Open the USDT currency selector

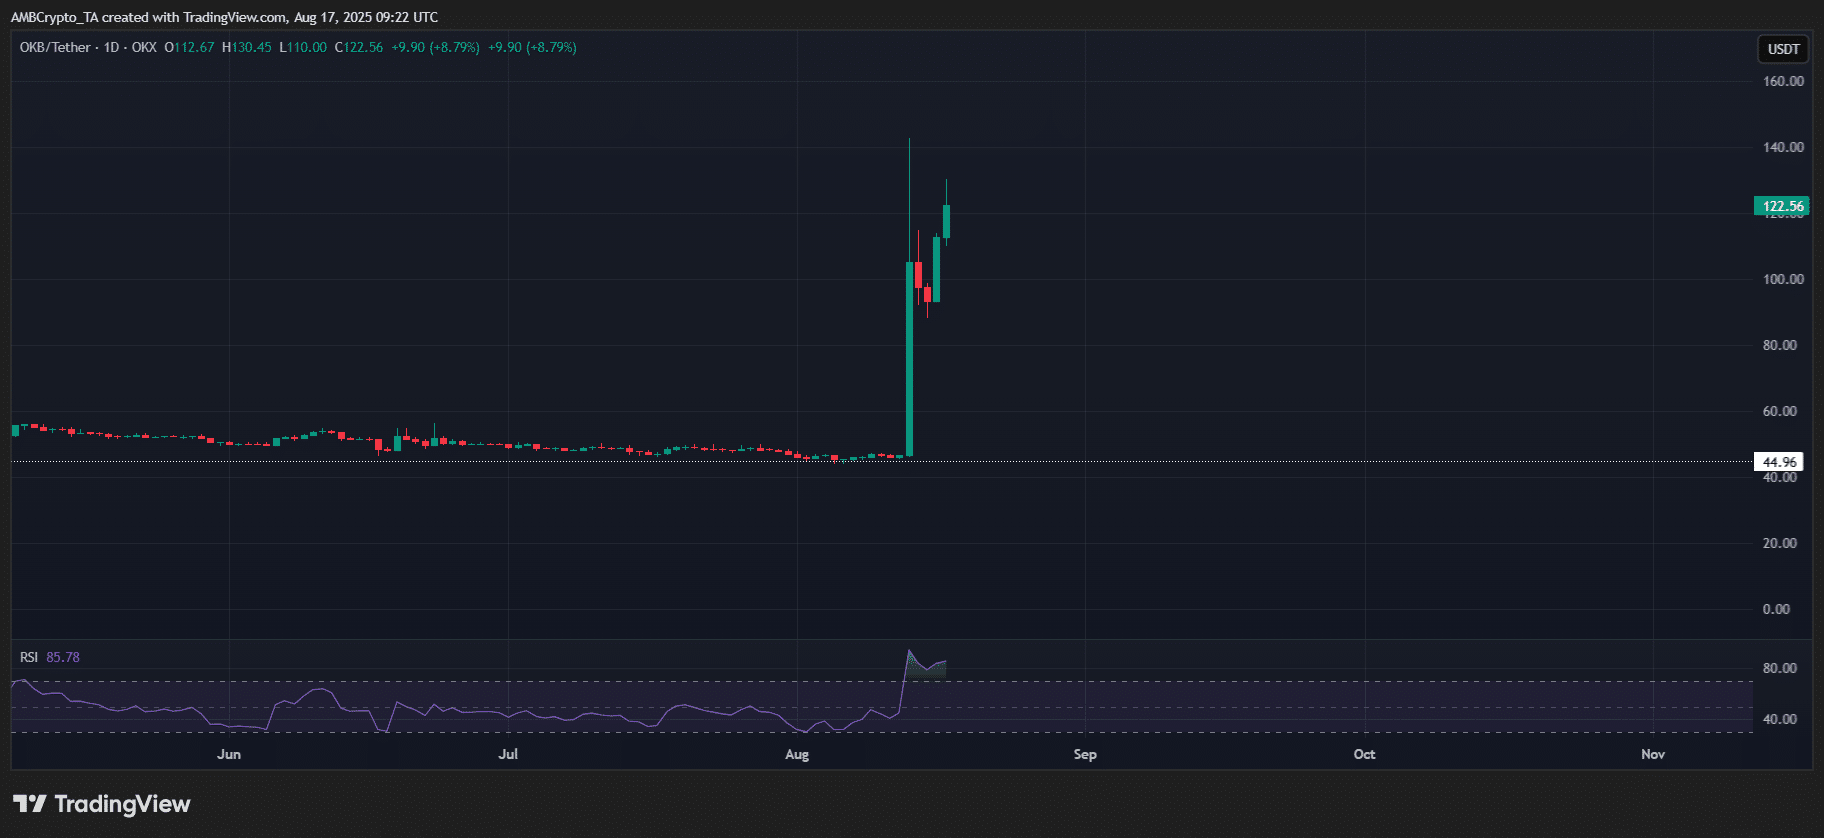[1783, 49]
